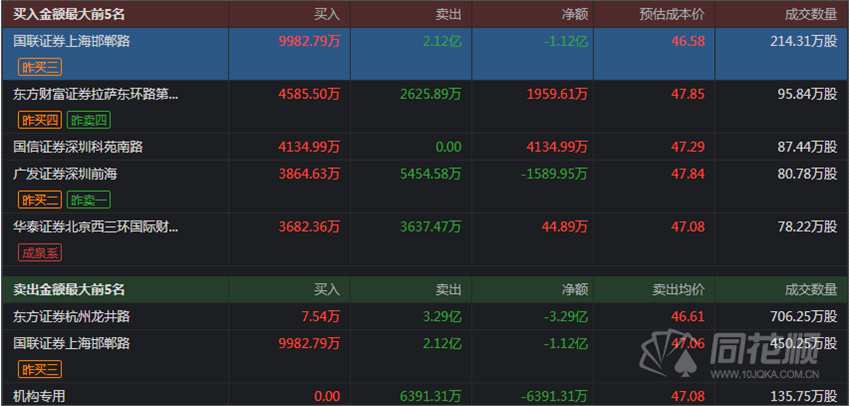Click the -6391.31万 net amount

tap(555, 396)
